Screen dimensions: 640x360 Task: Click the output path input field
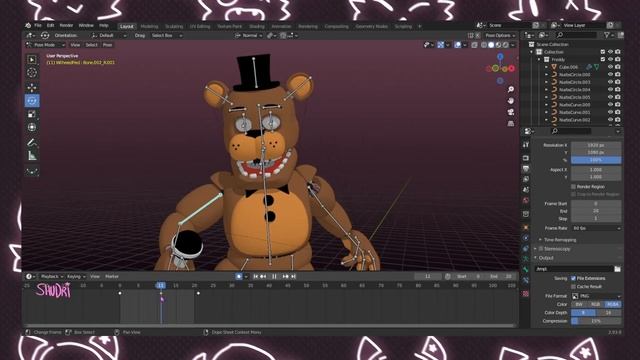click(x=574, y=269)
